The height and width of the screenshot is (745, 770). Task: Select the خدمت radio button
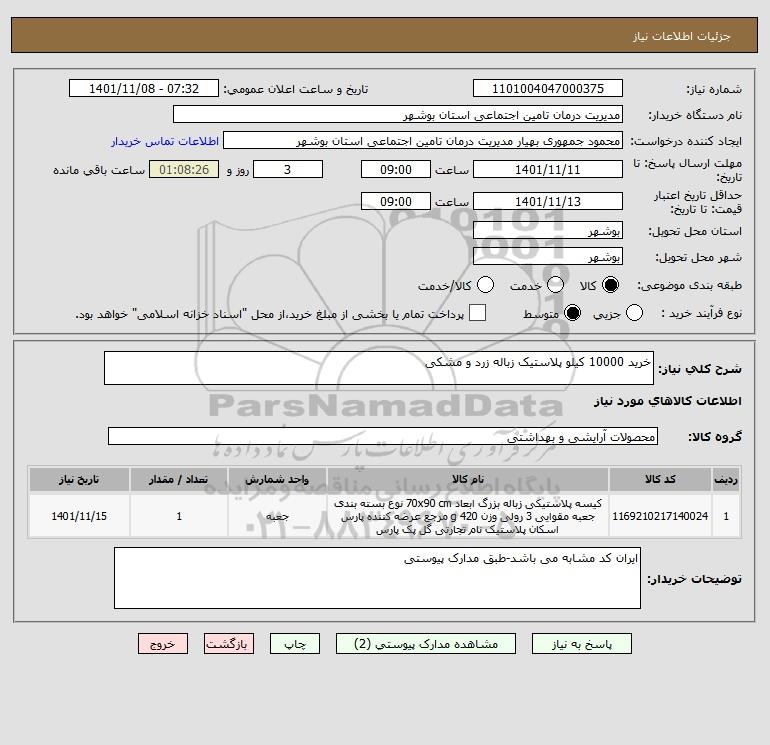(555, 285)
